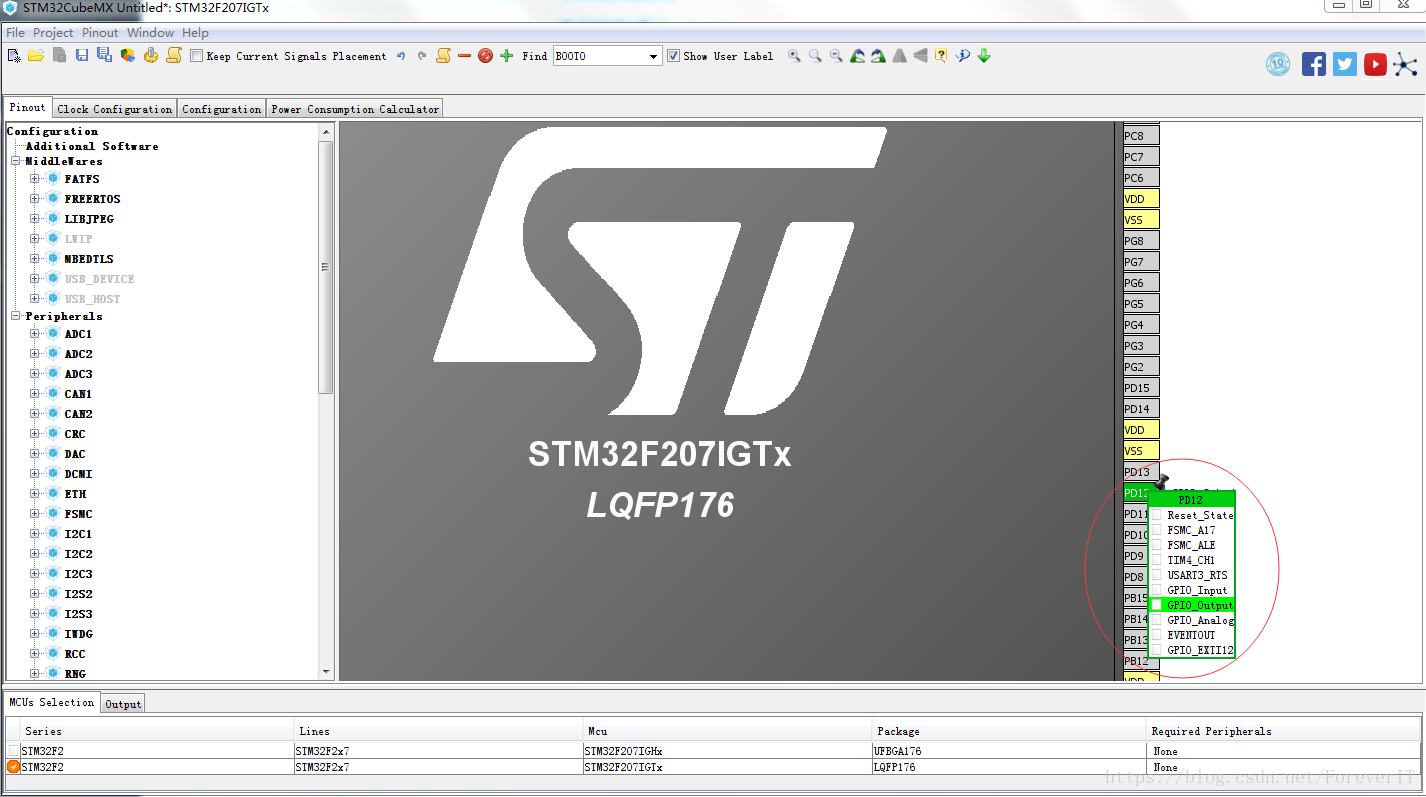Image resolution: width=1426 pixels, height=797 pixels.
Task: Click the red circle clear pinout icon
Action: 485,56
